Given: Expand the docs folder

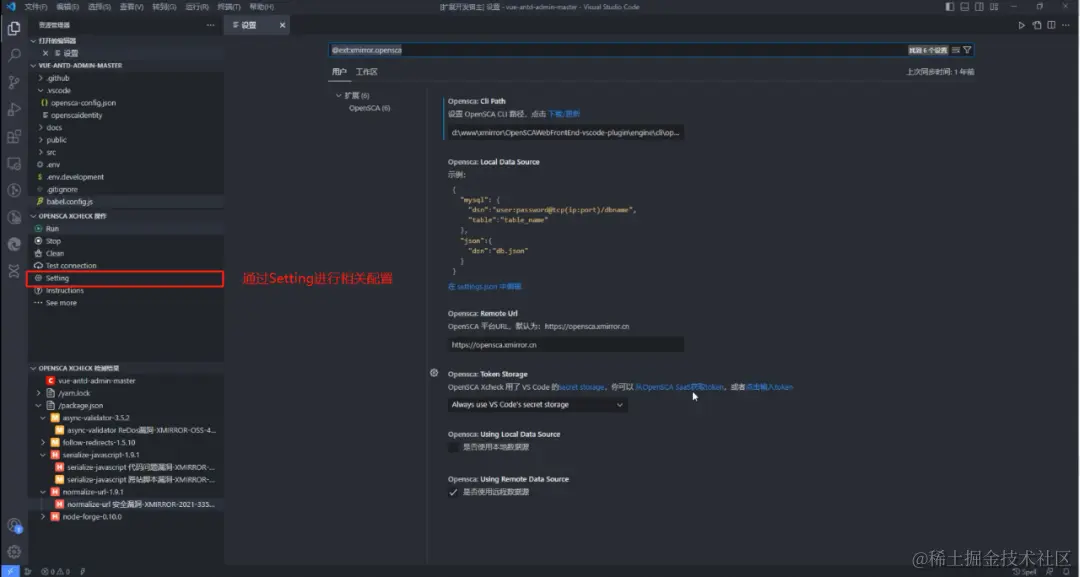Looking at the screenshot, I should click(41, 127).
